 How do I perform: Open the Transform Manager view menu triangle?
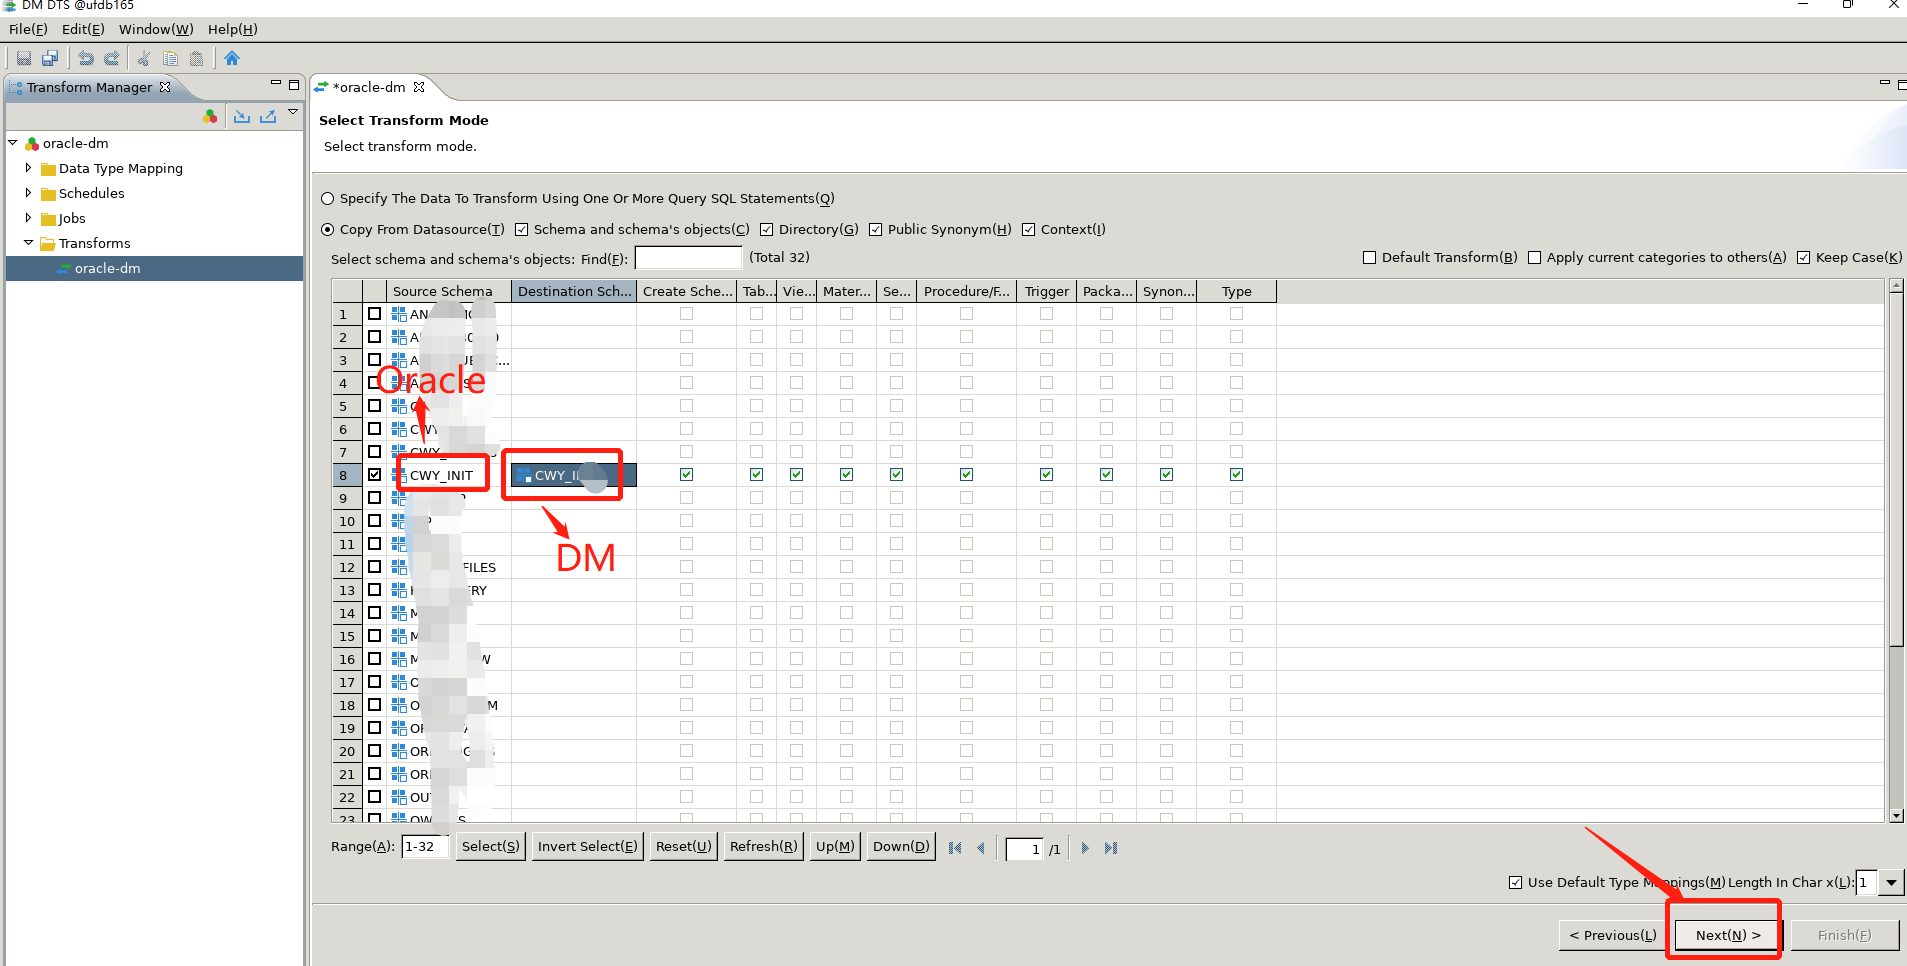[x=293, y=111]
